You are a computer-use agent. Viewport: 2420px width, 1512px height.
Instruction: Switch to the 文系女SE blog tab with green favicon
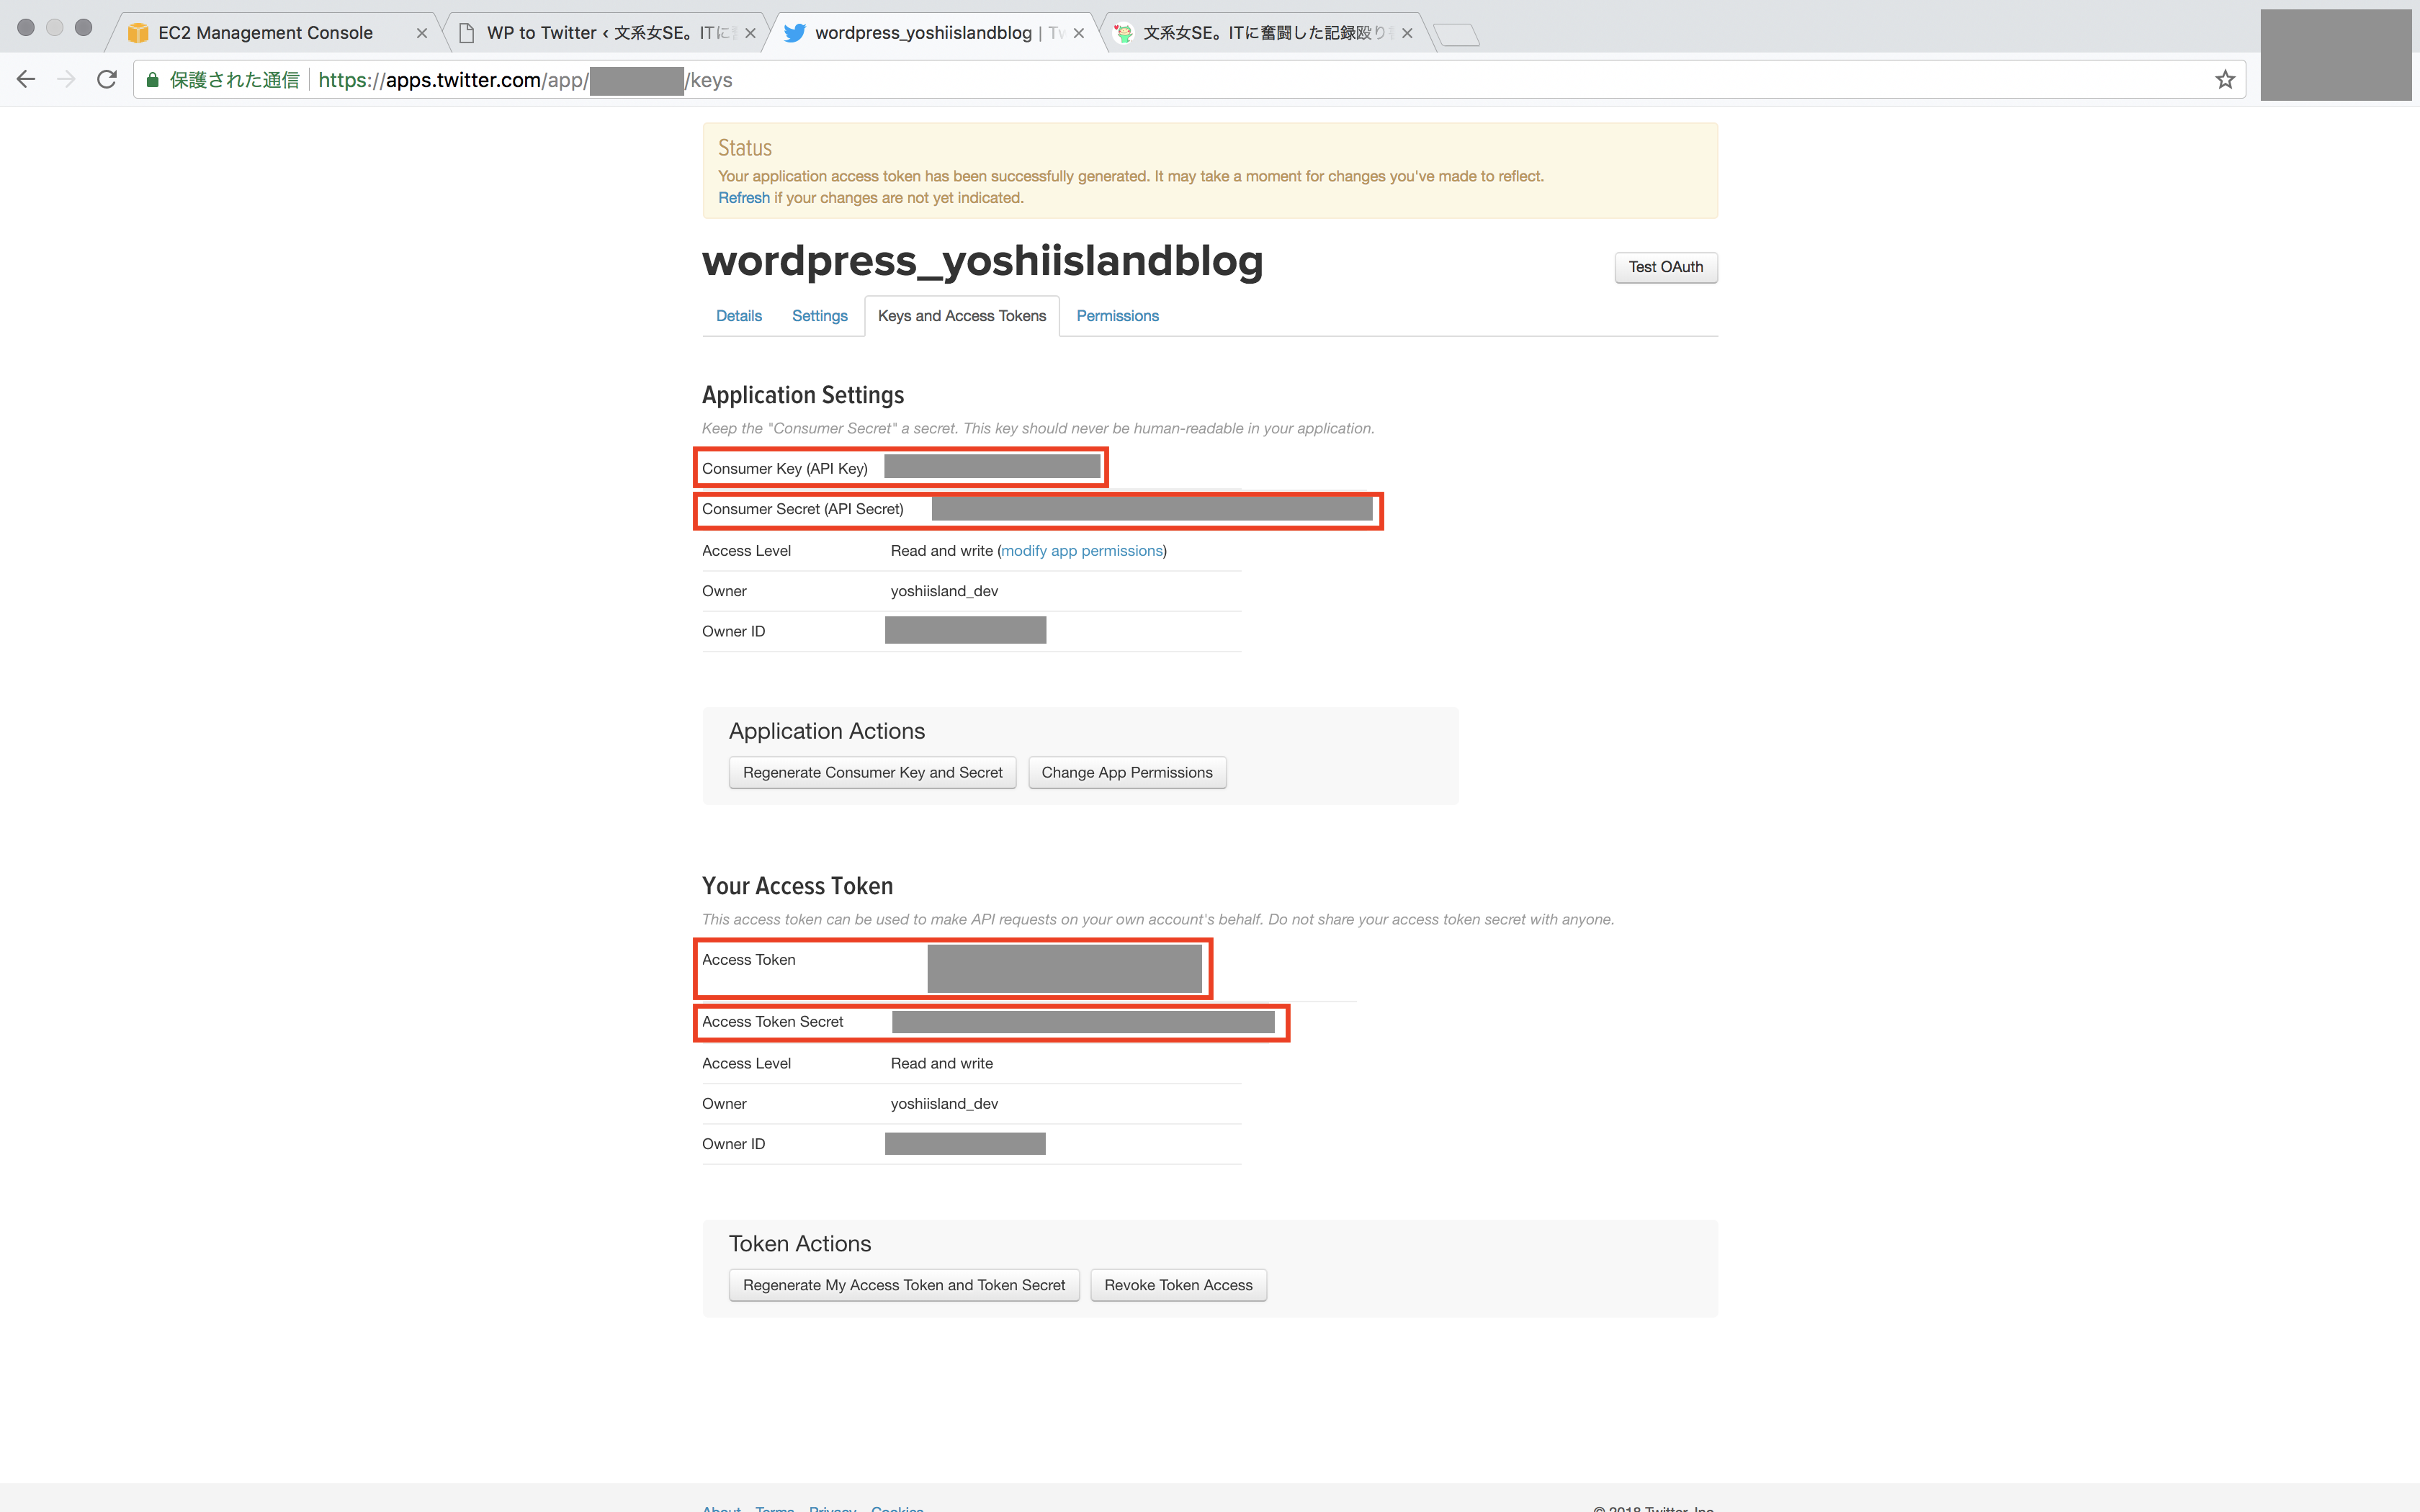[x=1265, y=33]
